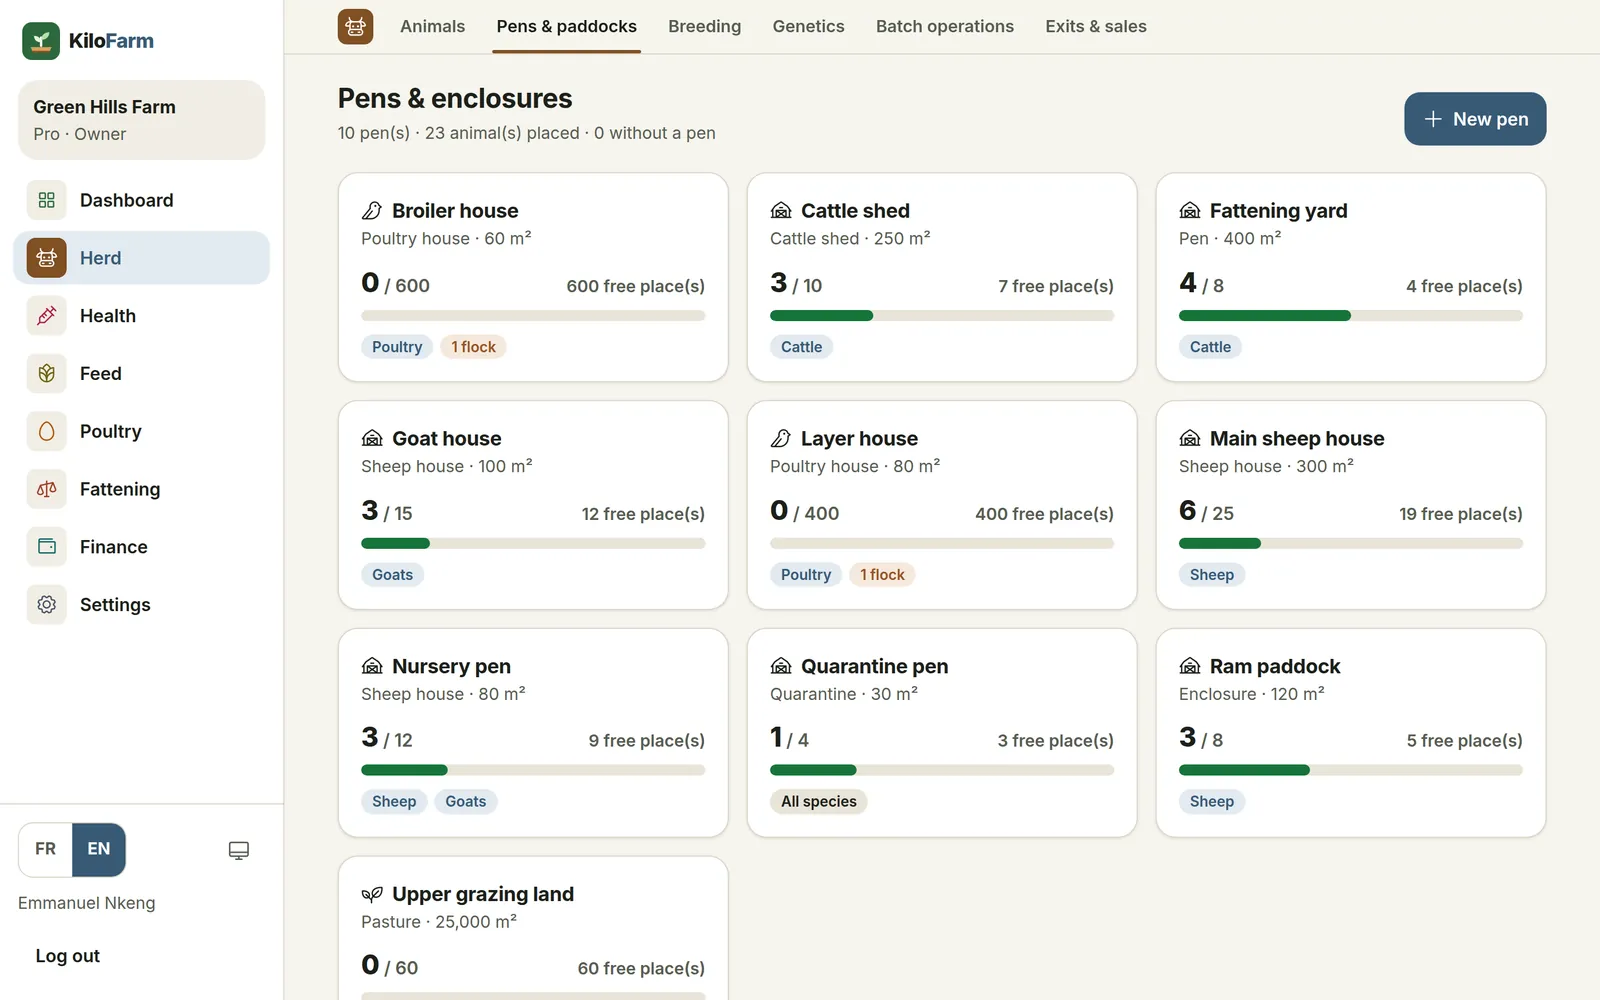Click the Emmanuel Nkeng user name

[87, 903]
